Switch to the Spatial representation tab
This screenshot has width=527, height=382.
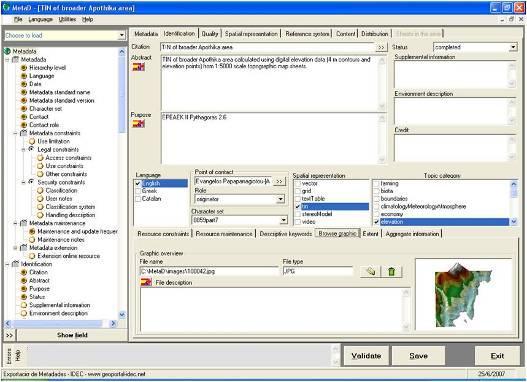[251, 34]
